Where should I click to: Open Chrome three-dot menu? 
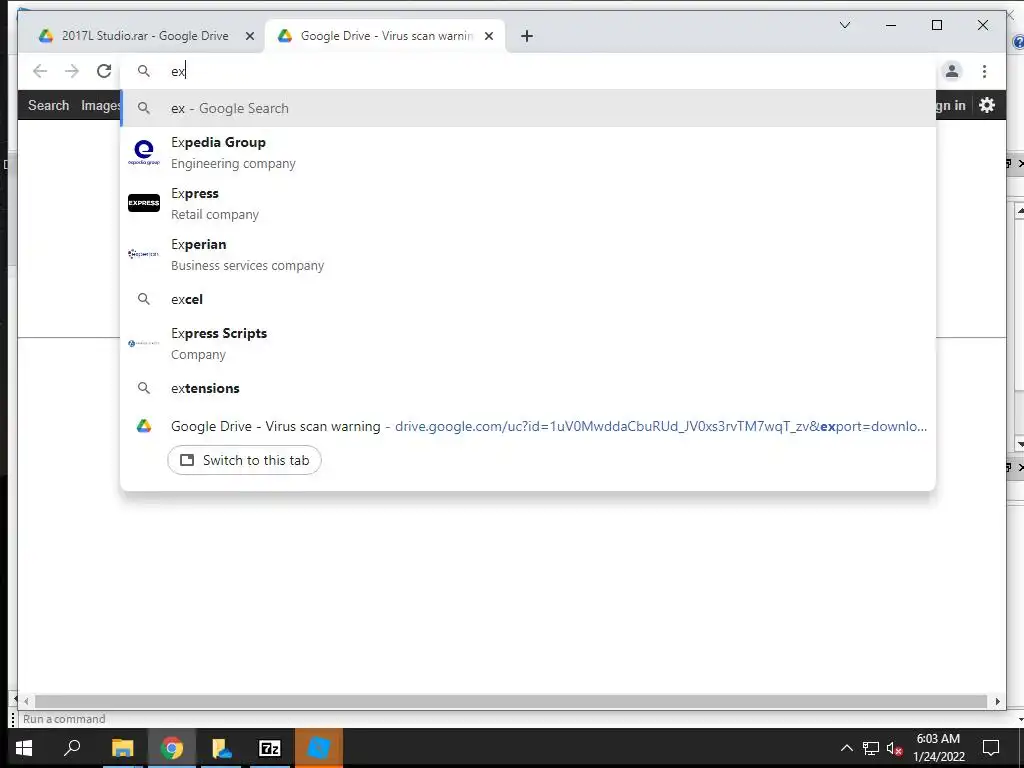(x=984, y=71)
